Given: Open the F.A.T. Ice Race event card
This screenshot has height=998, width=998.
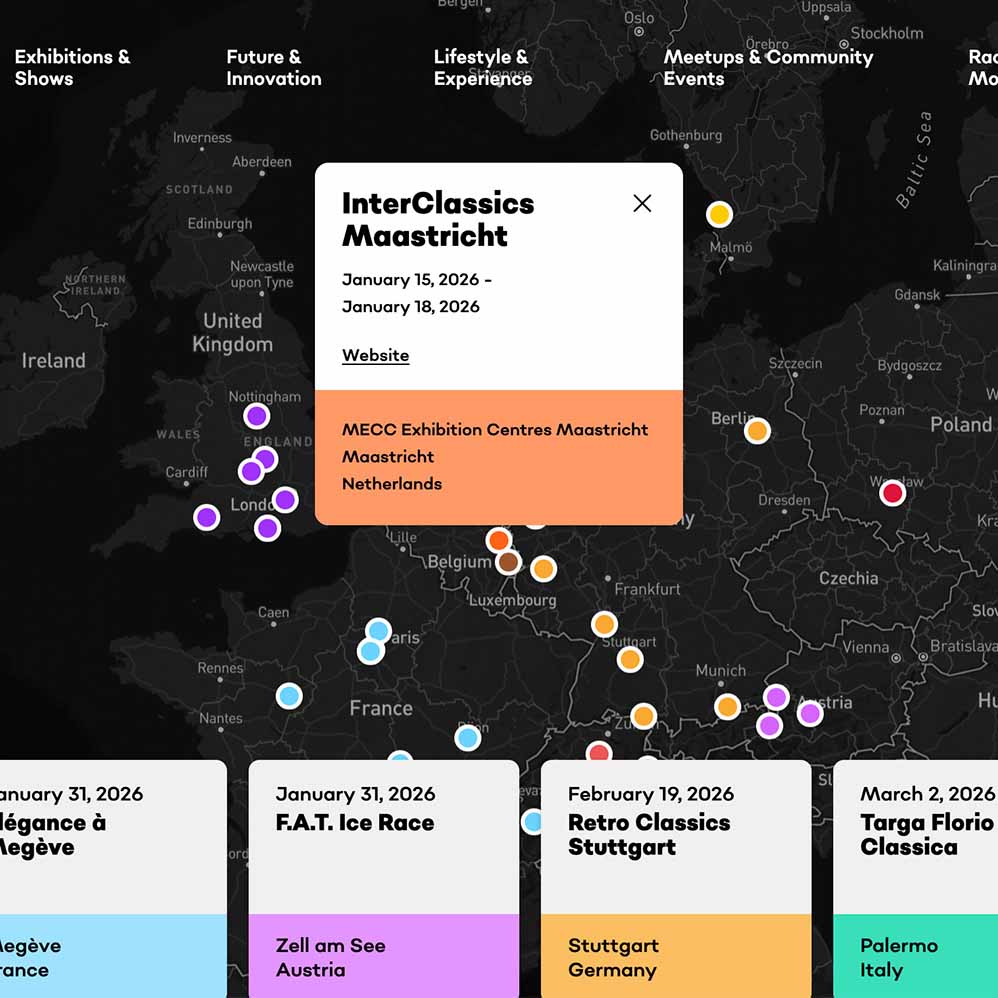Looking at the screenshot, I should point(384,879).
